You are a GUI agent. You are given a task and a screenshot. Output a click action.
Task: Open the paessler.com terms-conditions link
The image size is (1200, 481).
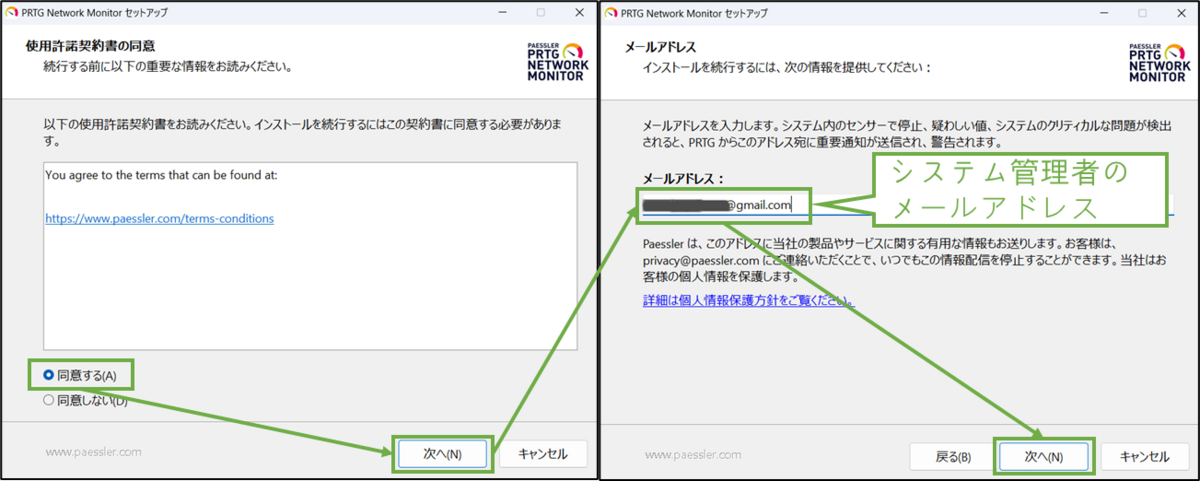(159, 218)
